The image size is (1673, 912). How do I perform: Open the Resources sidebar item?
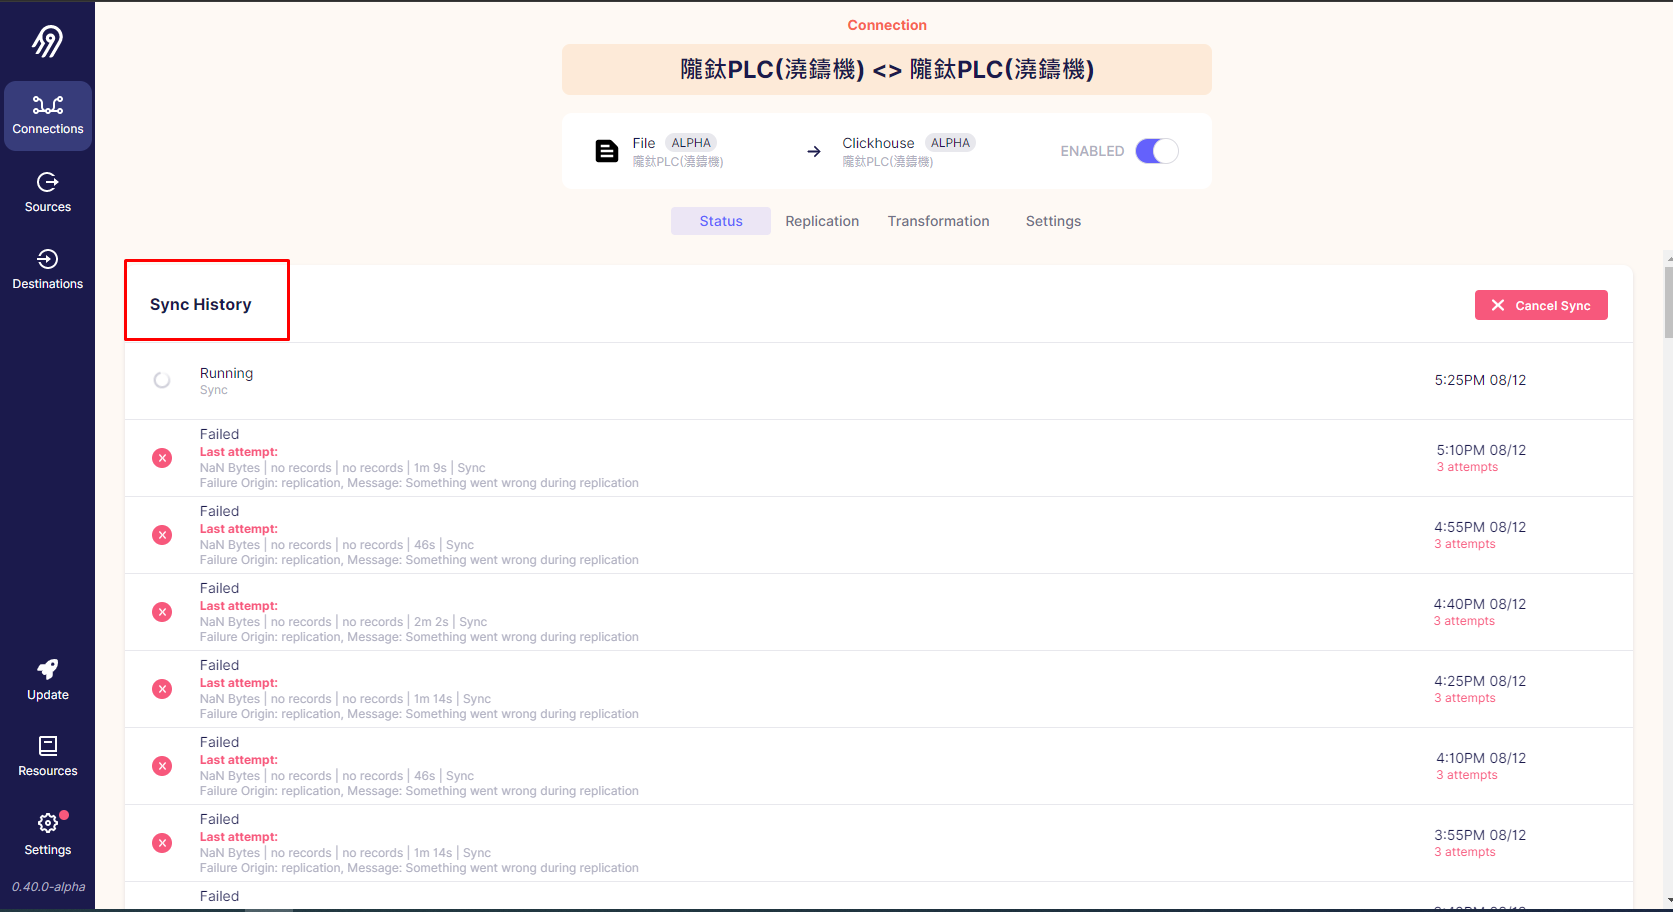tap(48, 757)
